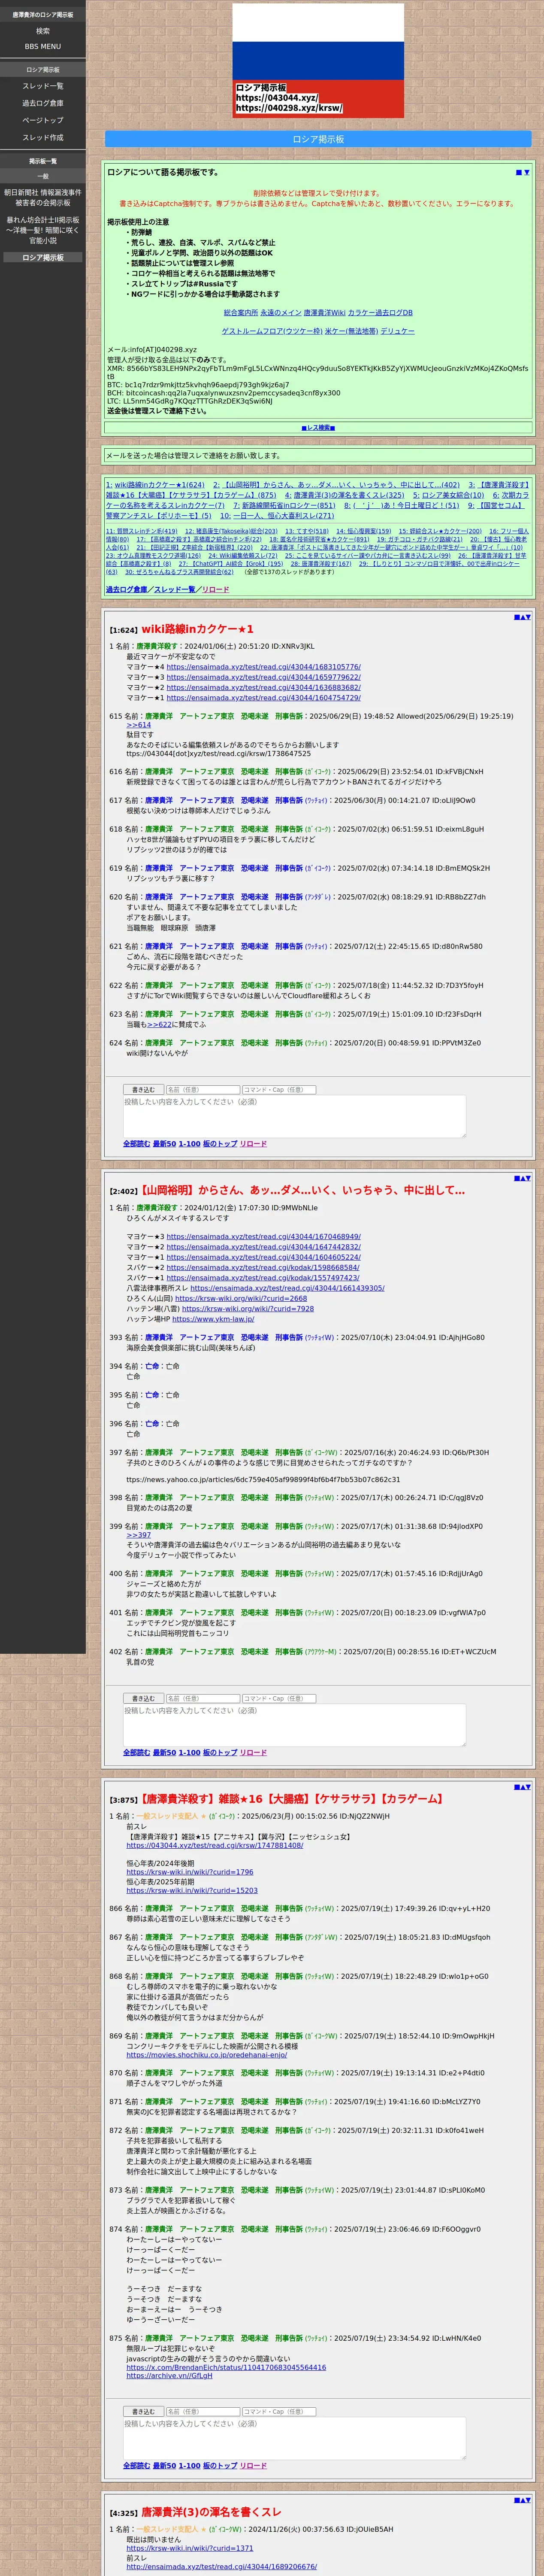Click the ▲ arrow above the 雑談★16 thread

point(522,1787)
